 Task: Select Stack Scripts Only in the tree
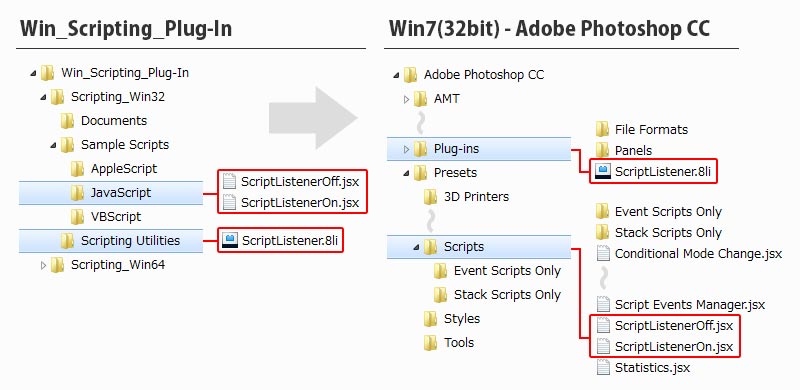[x=507, y=295]
